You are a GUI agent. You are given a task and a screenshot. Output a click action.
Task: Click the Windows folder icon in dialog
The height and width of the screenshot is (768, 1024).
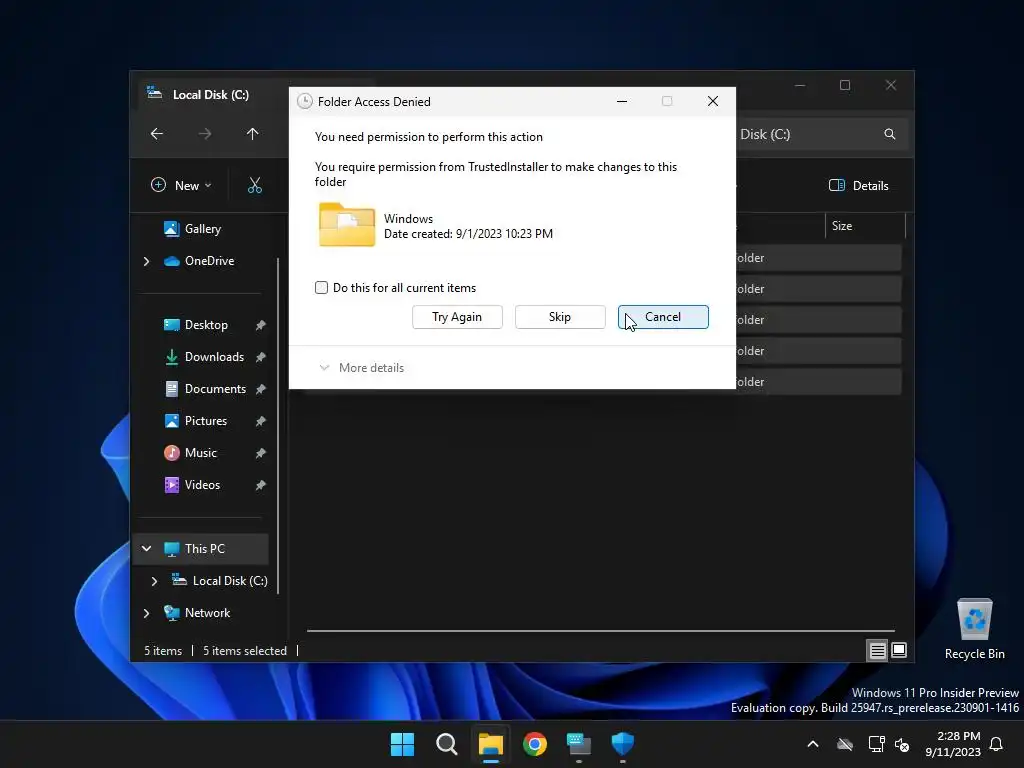pos(347,225)
